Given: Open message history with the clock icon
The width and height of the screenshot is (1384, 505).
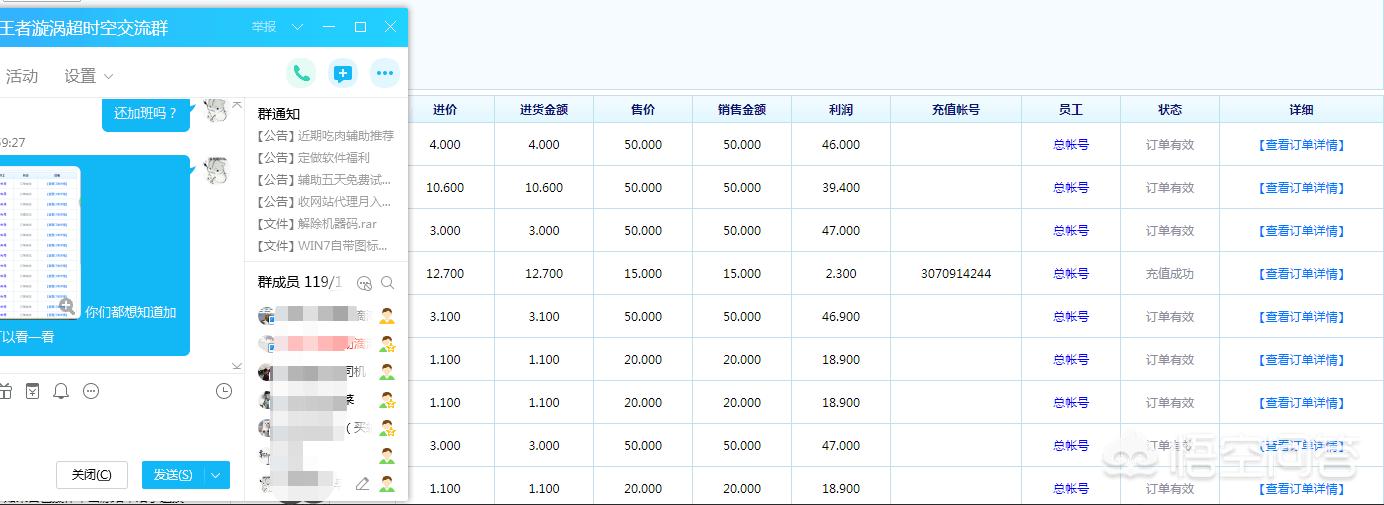Looking at the screenshot, I should pyautogui.click(x=224, y=391).
